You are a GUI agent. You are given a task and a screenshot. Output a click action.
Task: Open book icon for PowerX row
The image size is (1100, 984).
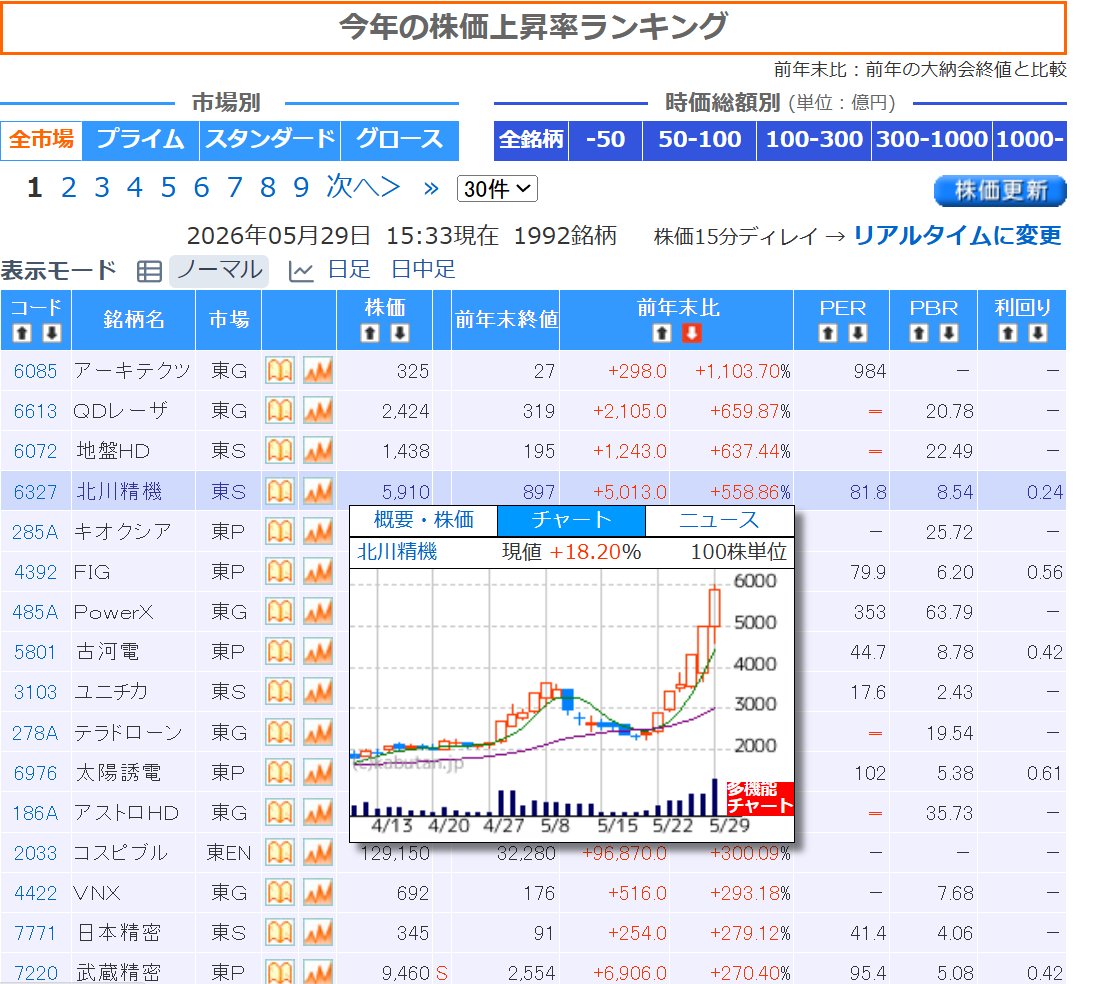click(279, 612)
